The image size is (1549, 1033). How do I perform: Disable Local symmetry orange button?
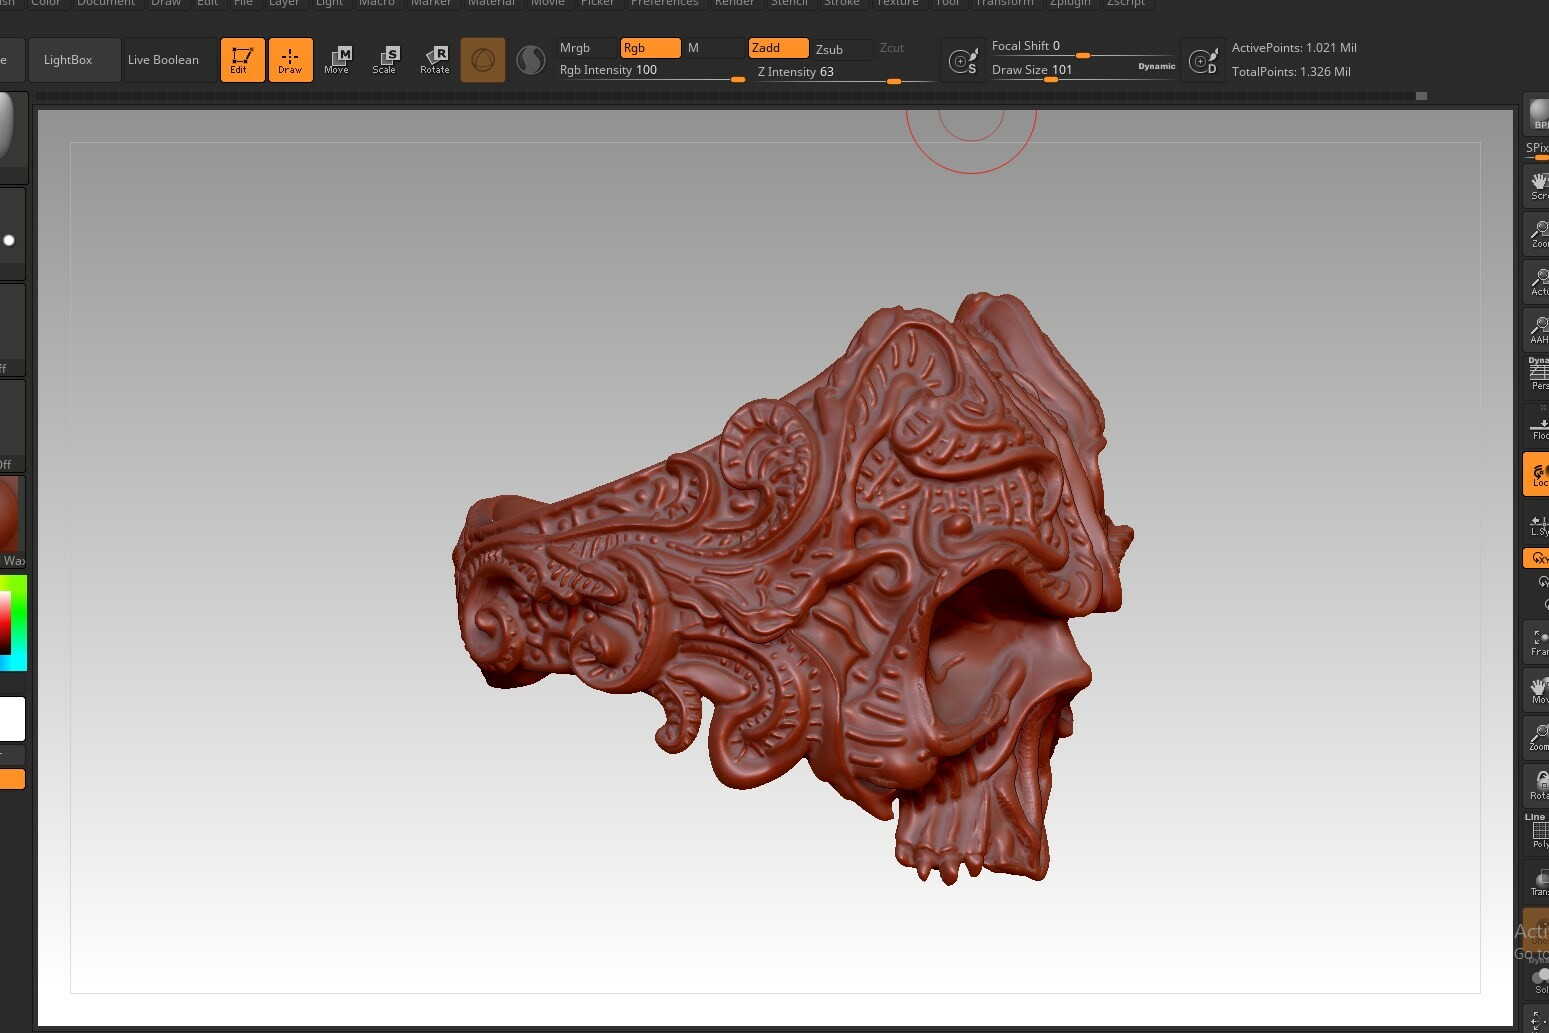(1538, 474)
